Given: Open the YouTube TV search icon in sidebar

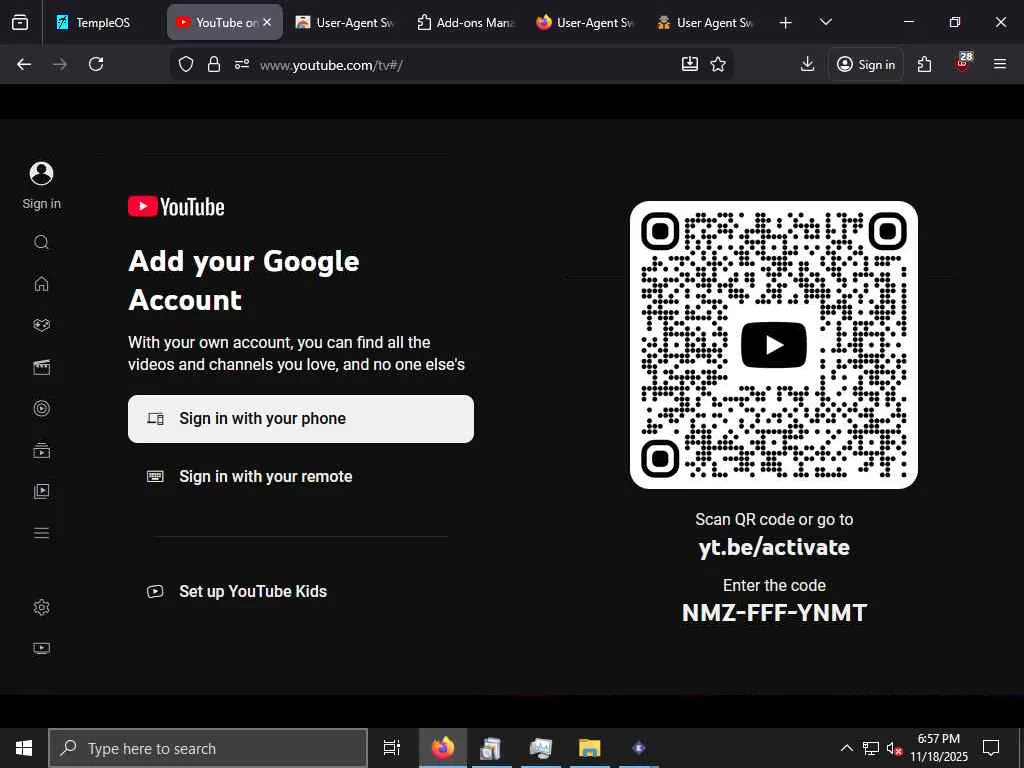Looking at the screenshot, I should click(41, 242).
